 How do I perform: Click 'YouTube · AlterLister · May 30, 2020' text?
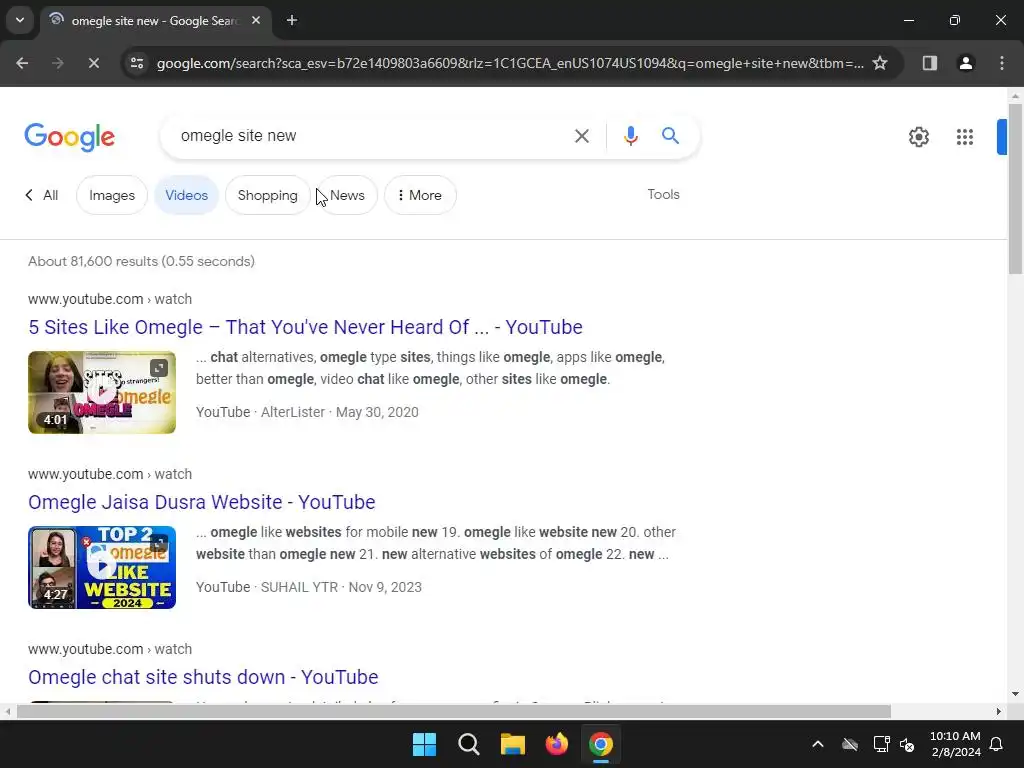[307, 412]
